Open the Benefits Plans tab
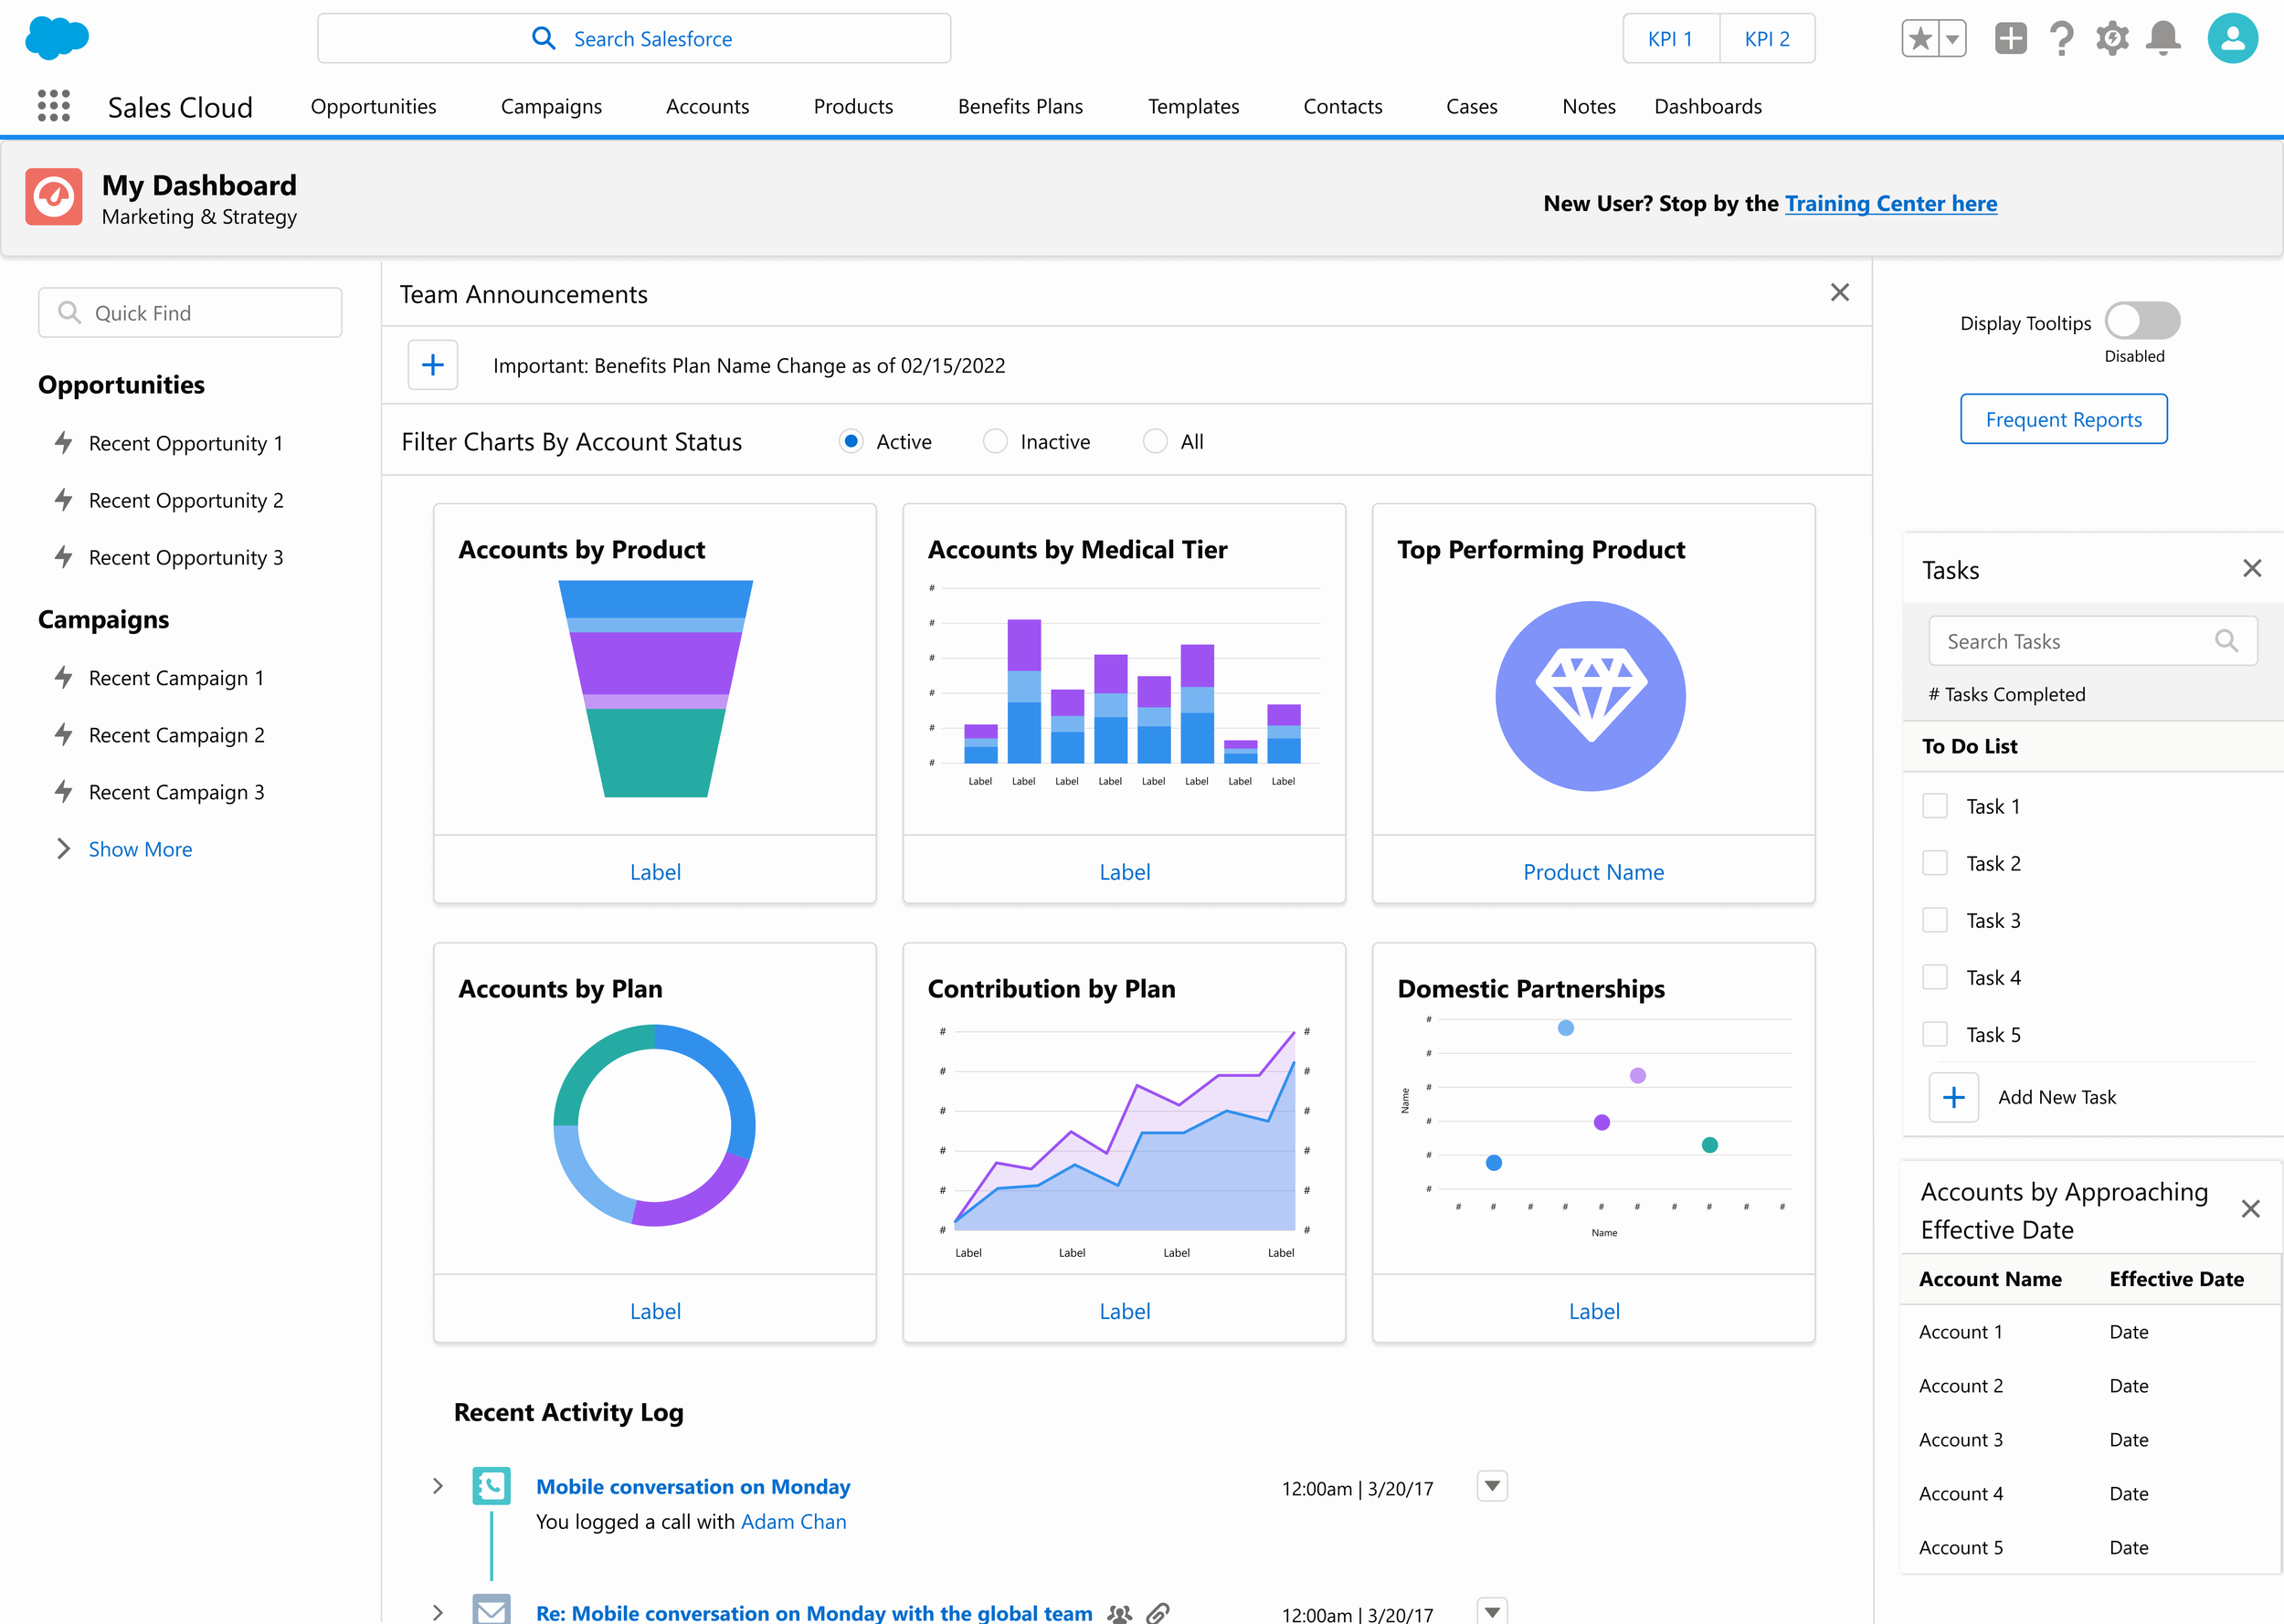This screenshot has width=2284, height=1624. [1020, 106]
